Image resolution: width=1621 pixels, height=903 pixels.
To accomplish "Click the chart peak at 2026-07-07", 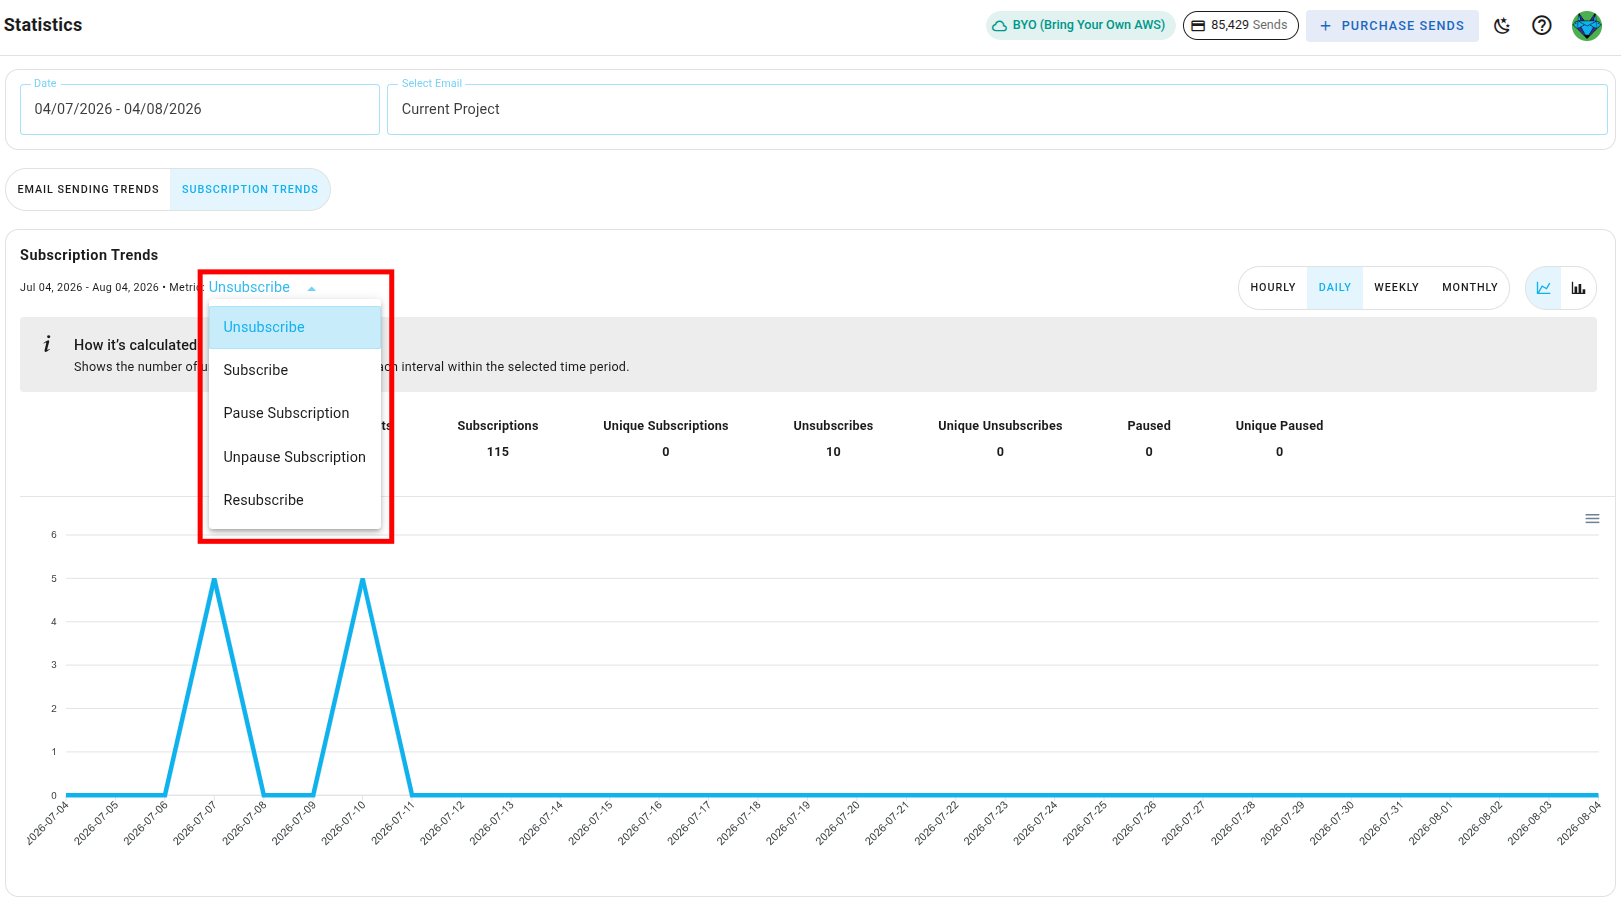I will [x=214, y=579].
